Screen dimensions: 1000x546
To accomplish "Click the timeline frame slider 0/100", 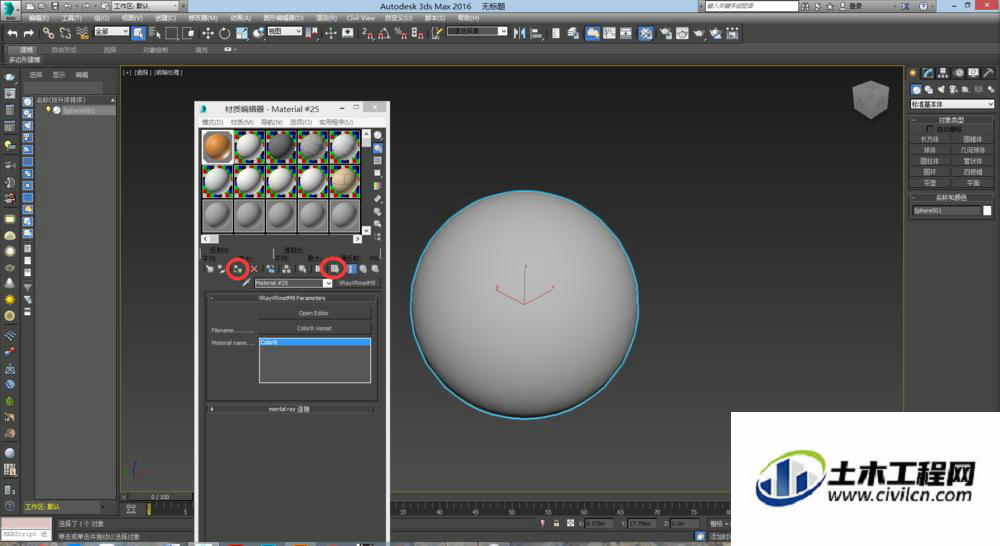I will (159, 496).
